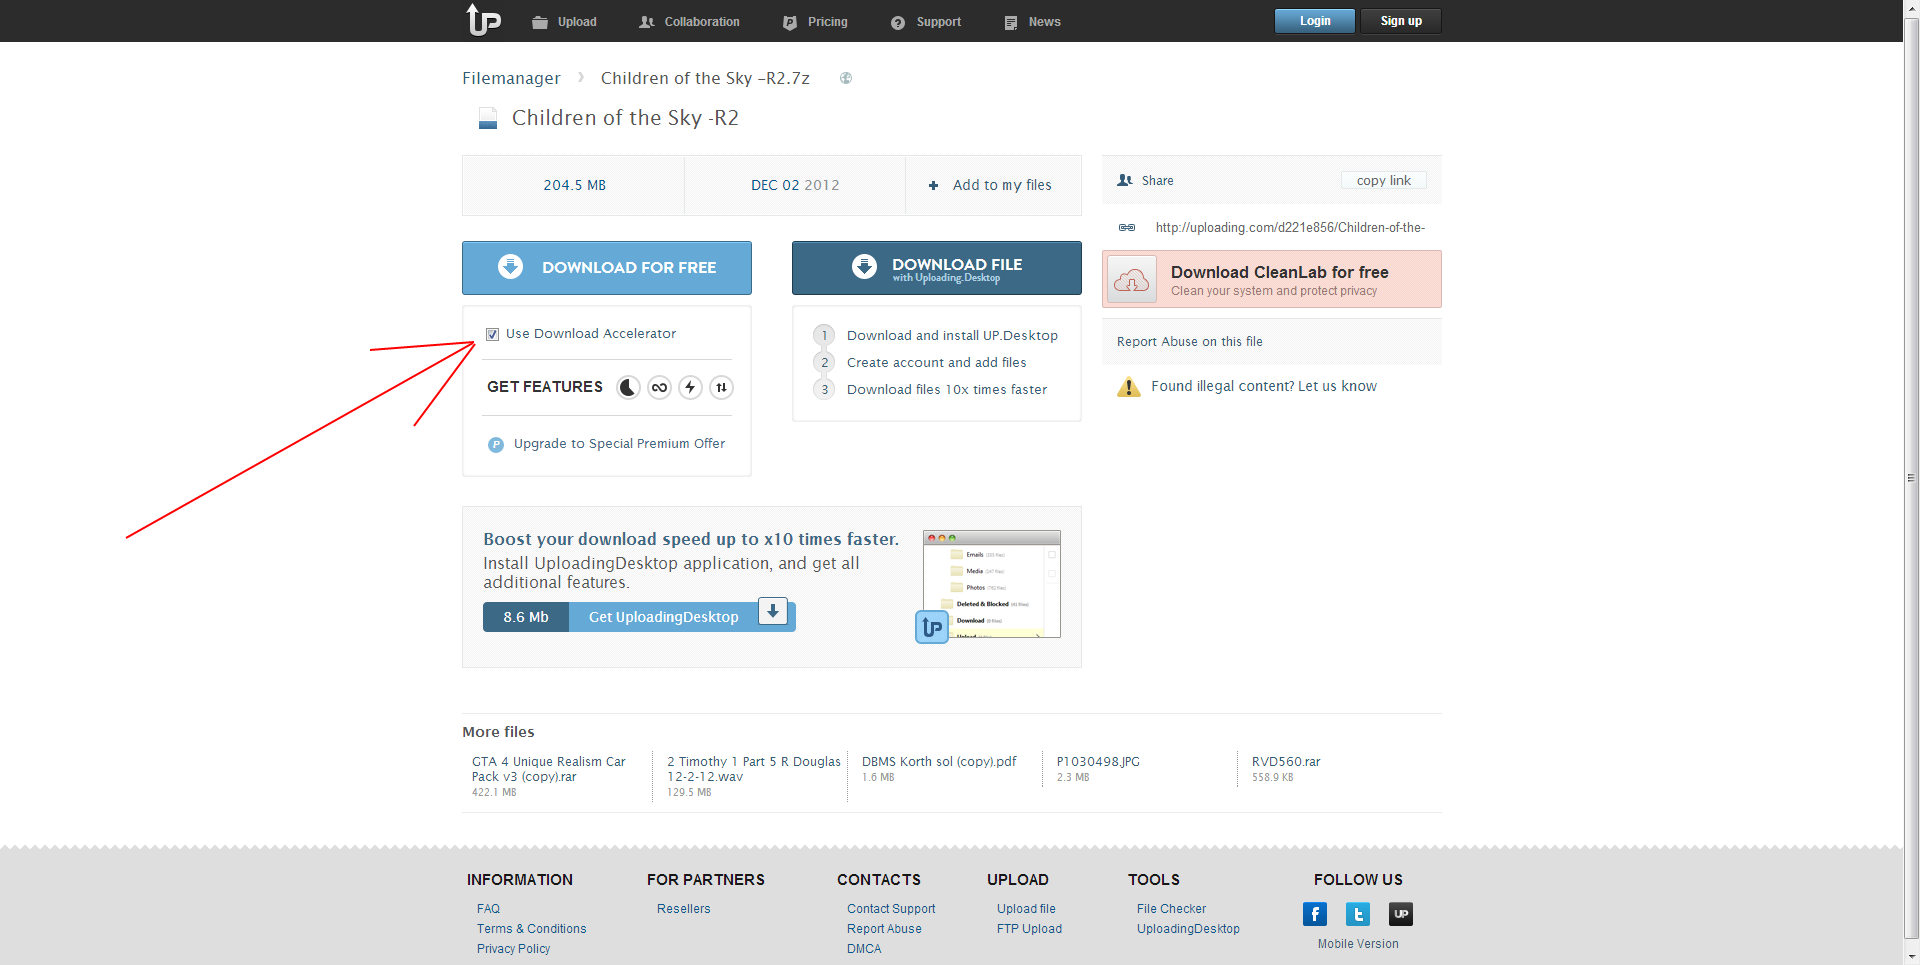Click Get UploadingDesktop button
Viewport: 1920px width, 965px height.
[663, 617]
